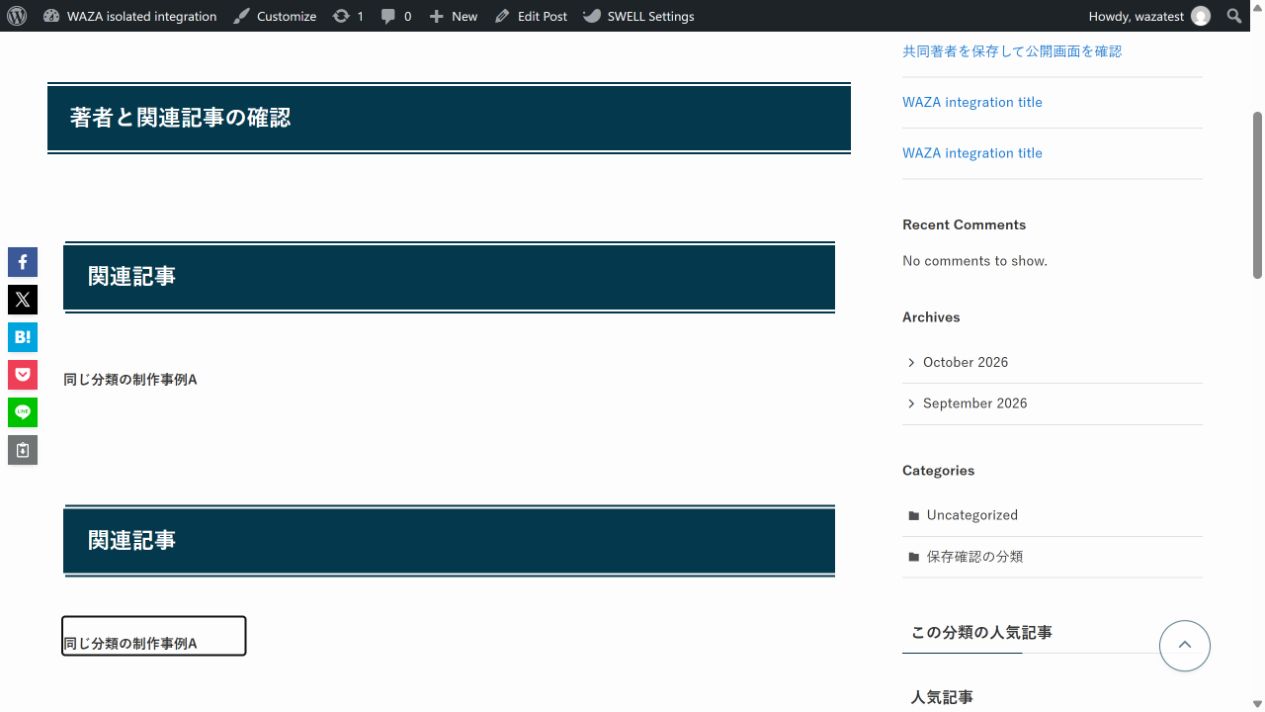Open the comments bubble showing 0
1265x712 pixels.
pyautogui.click(x=396, y=16)
